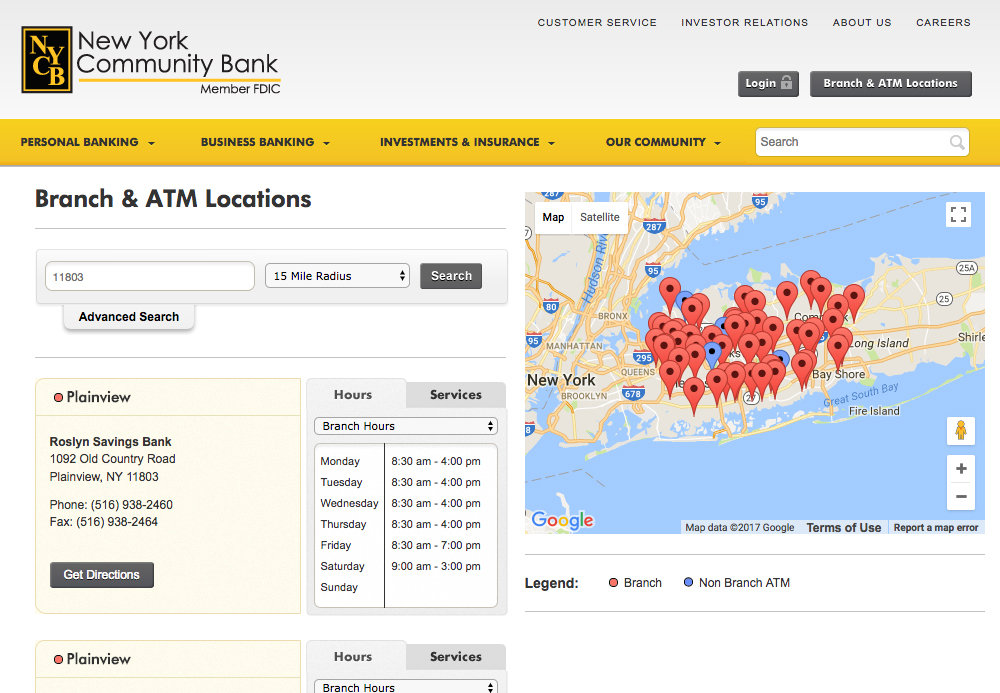The image size is (1000, 693).
Task: Click the red Branch legend dot
Action: [x=614, y=583]
